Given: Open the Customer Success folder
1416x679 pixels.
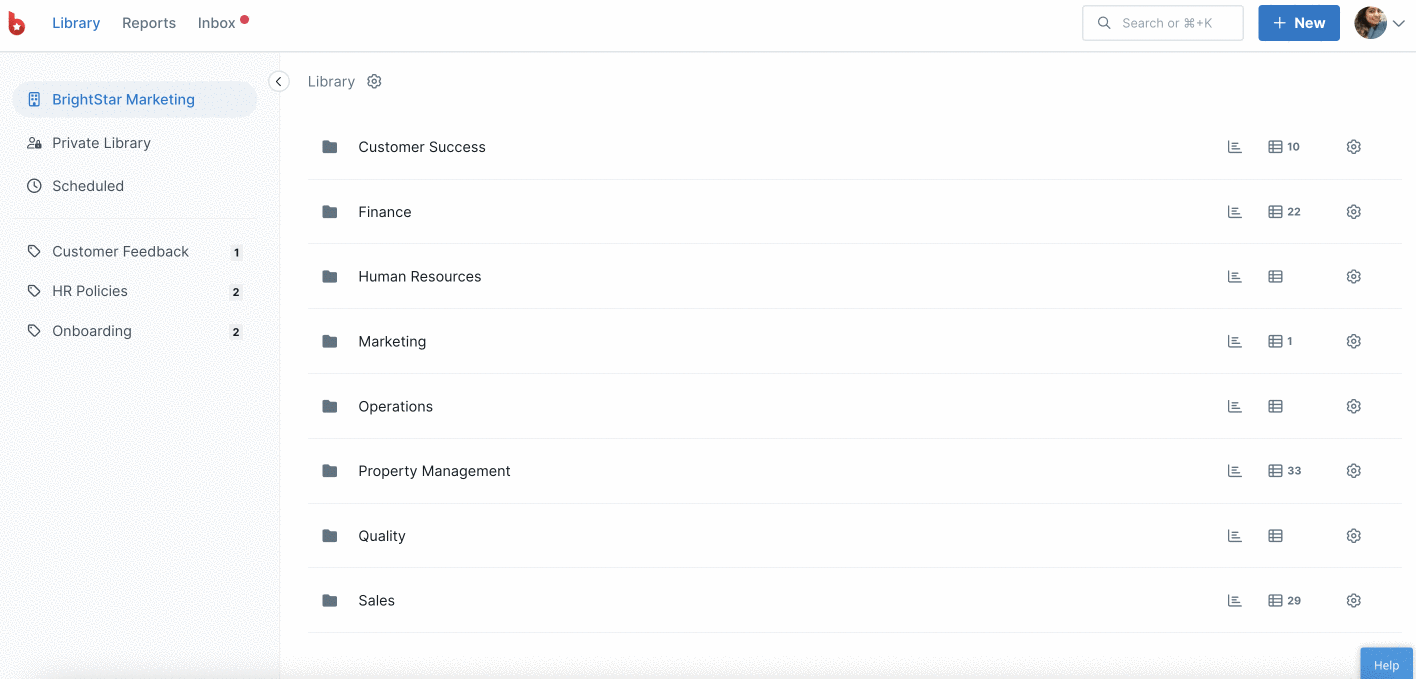Looking at the screenshot, I should 421,147.
